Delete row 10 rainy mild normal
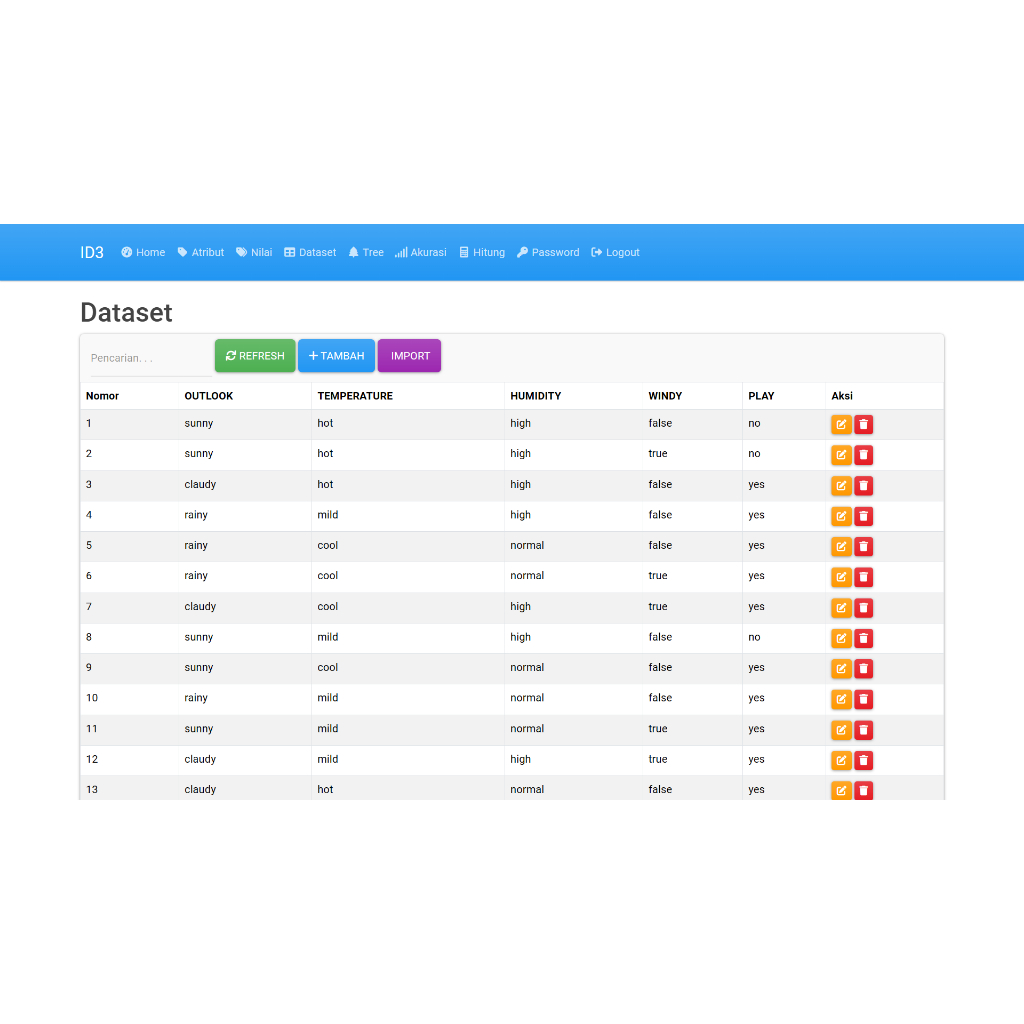This screenshot has width=1024, height=1024. click(x=863, y=699)
